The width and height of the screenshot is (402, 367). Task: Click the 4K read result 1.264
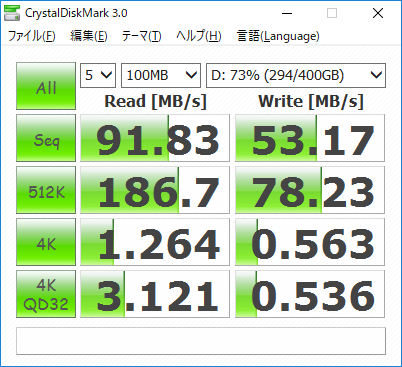pyautogui.click(x=155, y=242)
